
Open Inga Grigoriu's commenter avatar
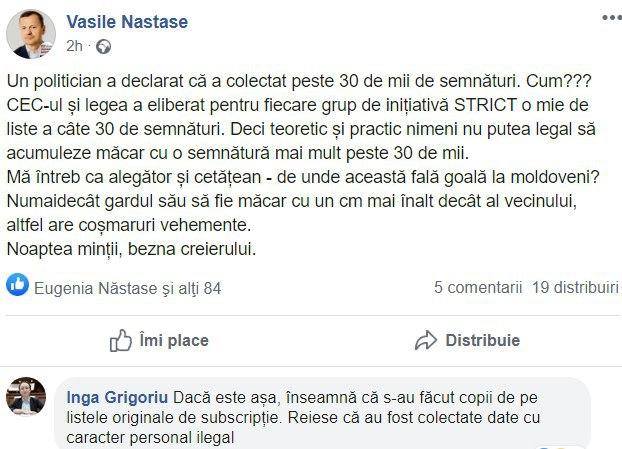[x=25, y=397]
